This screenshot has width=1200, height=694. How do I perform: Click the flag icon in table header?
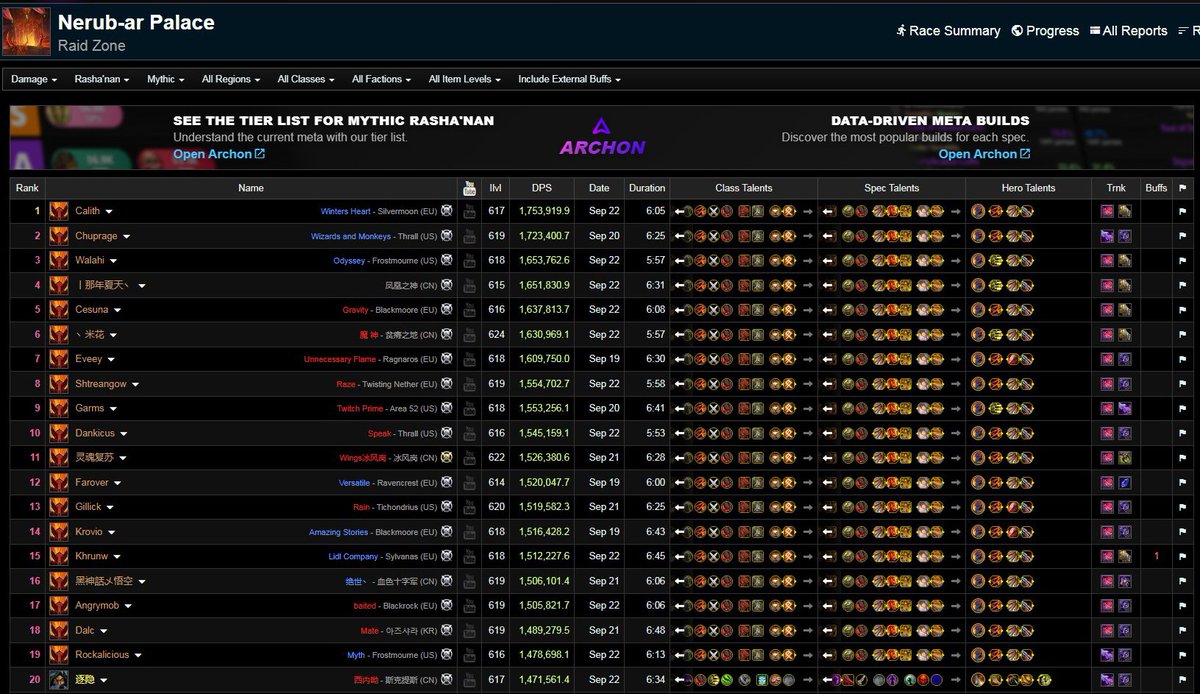tap(1182, 188)
